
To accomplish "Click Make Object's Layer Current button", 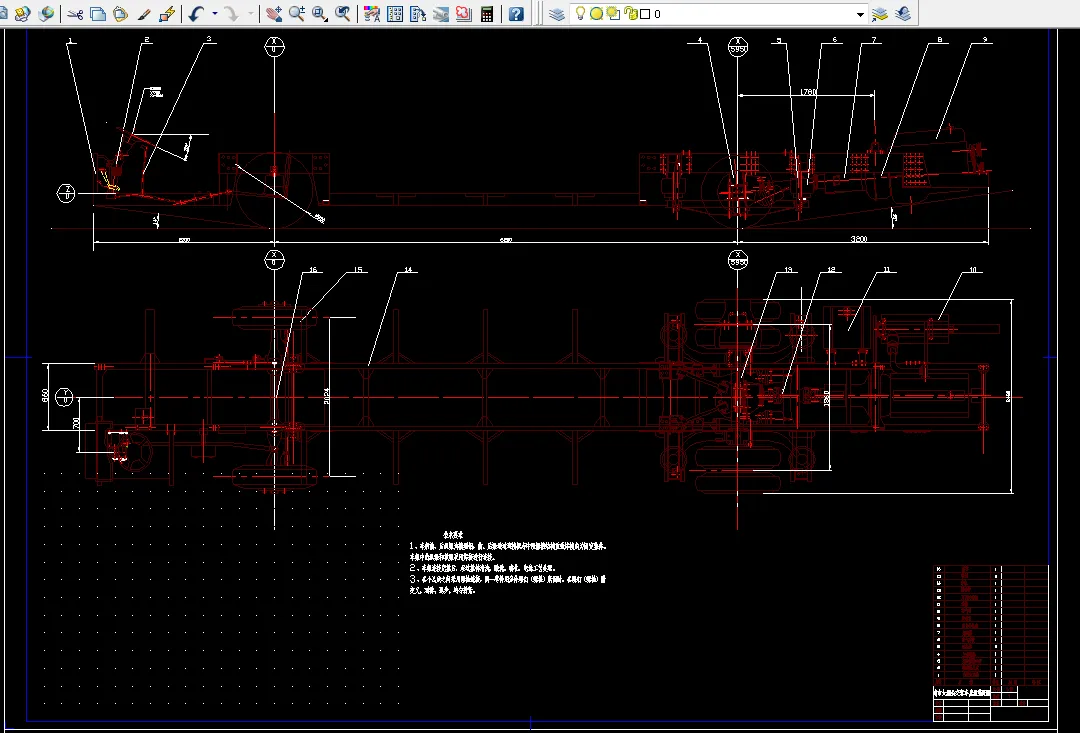I will pos(880,14).
